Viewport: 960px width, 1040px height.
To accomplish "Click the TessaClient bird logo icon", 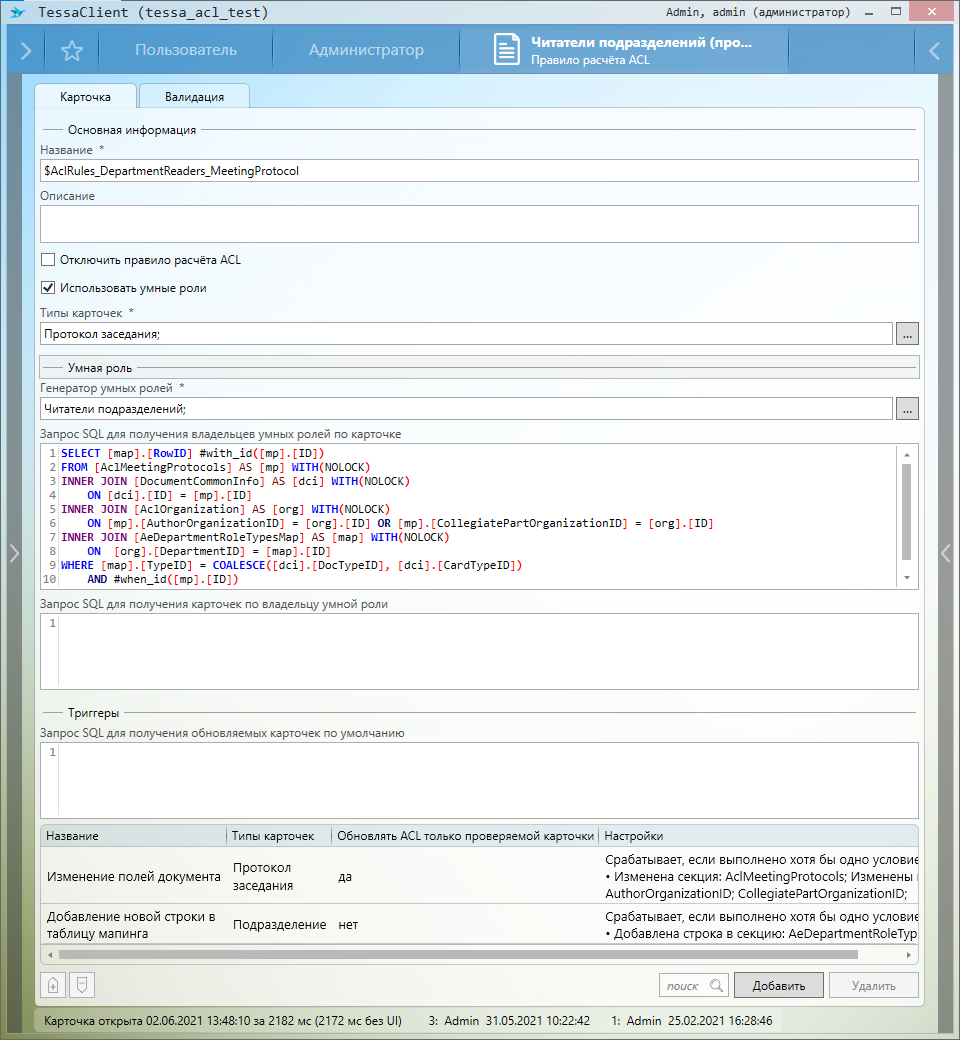I will (x=16, y=12).
